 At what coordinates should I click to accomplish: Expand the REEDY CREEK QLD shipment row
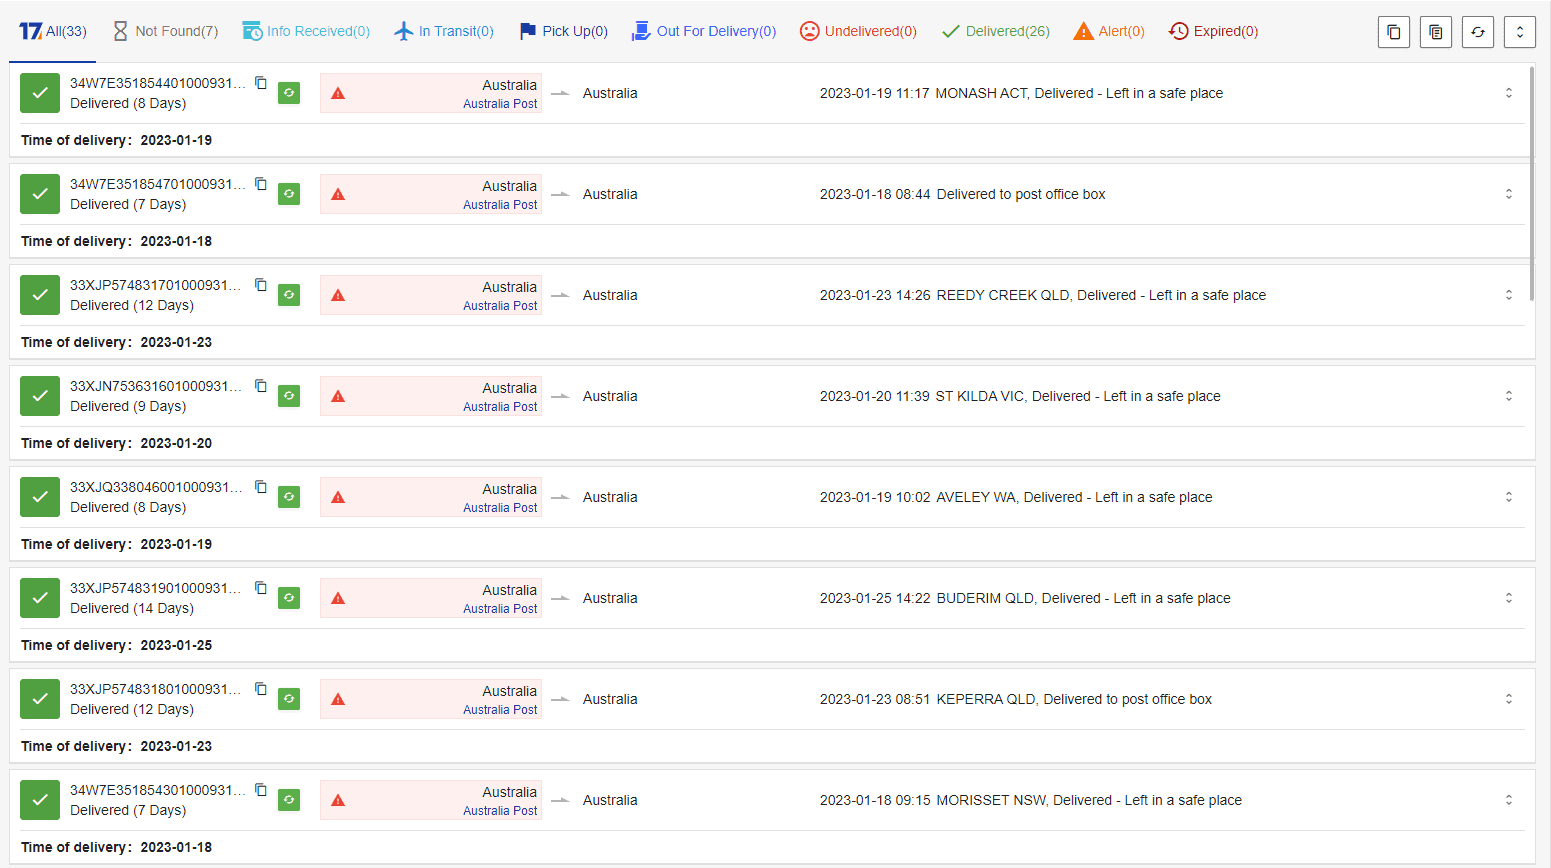1510,295
